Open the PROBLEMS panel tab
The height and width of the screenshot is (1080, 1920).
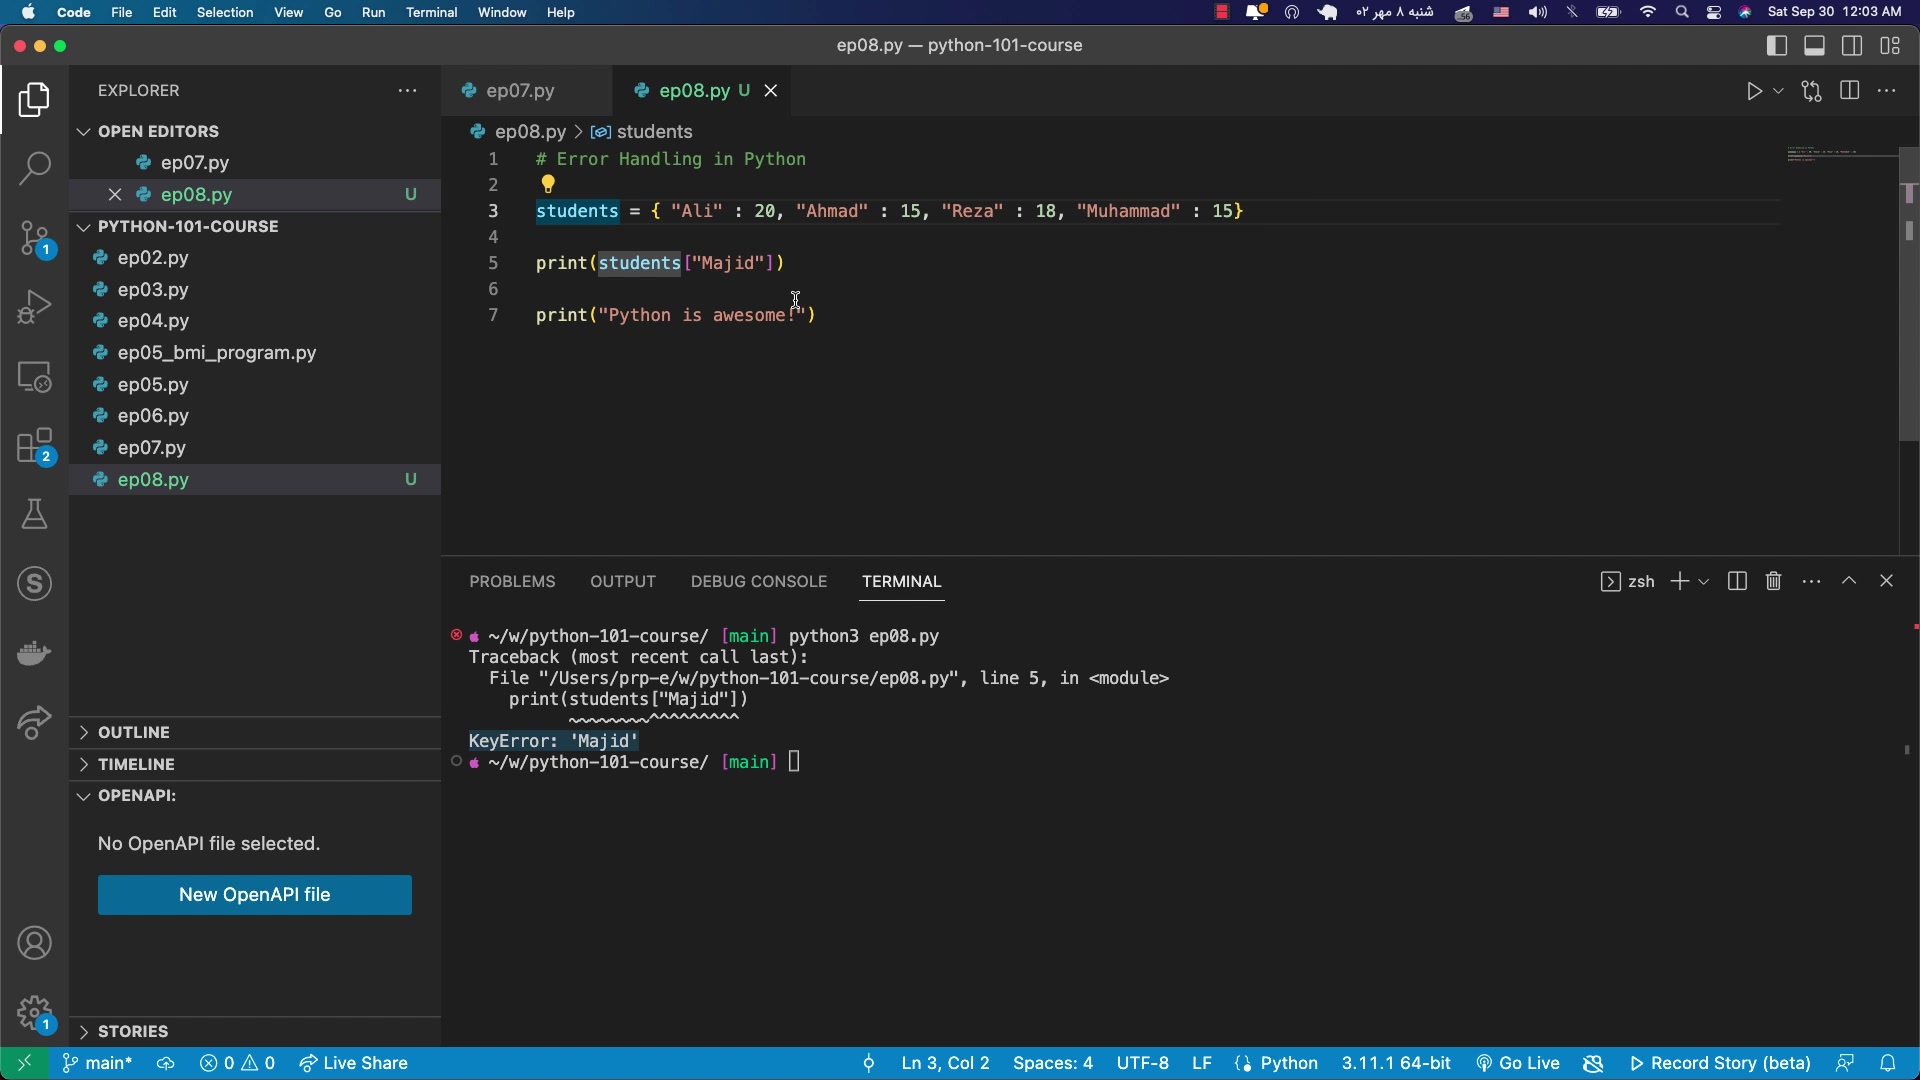point(512,581)
